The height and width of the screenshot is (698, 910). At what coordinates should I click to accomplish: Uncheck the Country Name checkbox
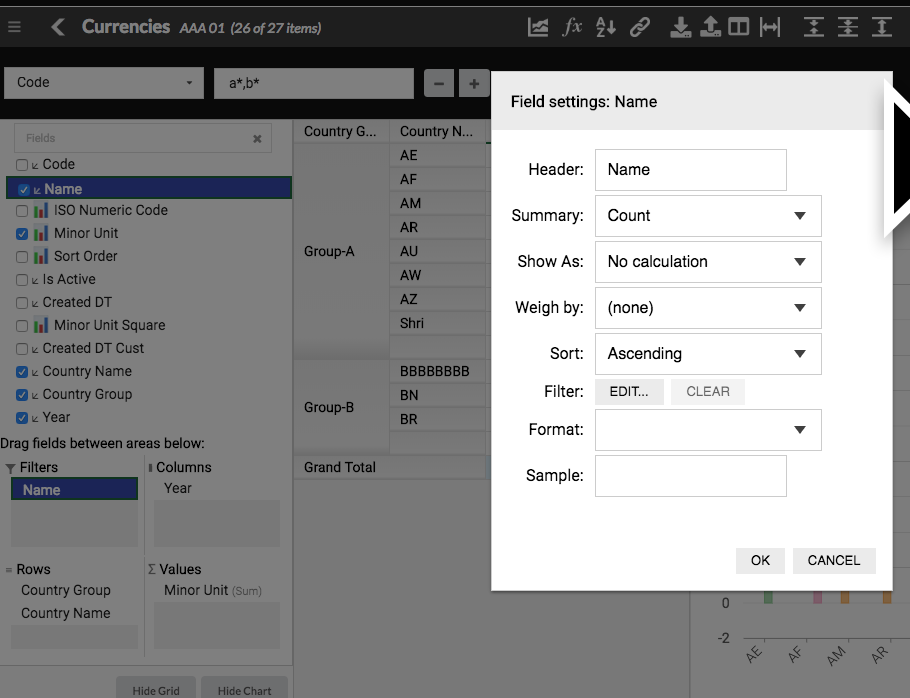(22, 372)
